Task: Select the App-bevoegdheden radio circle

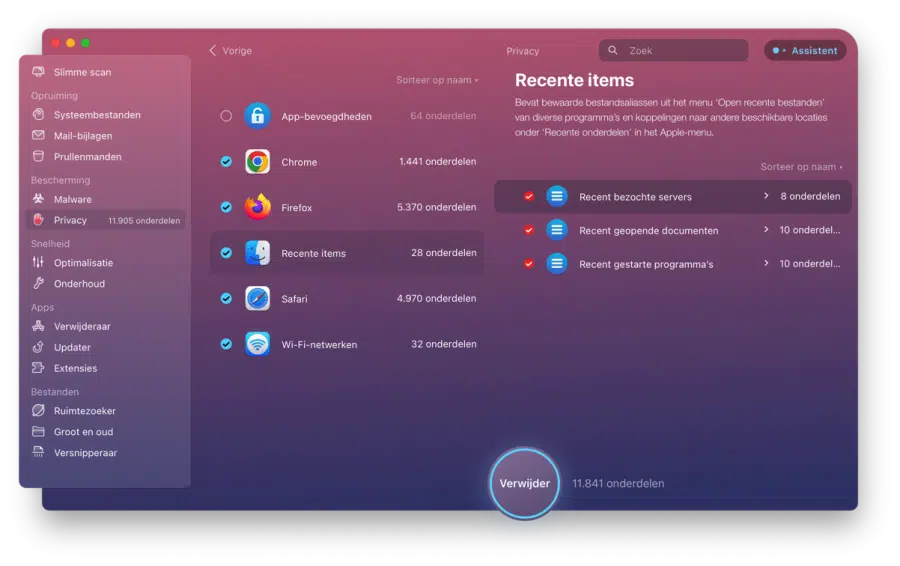Action: click(x=226, y=116)
